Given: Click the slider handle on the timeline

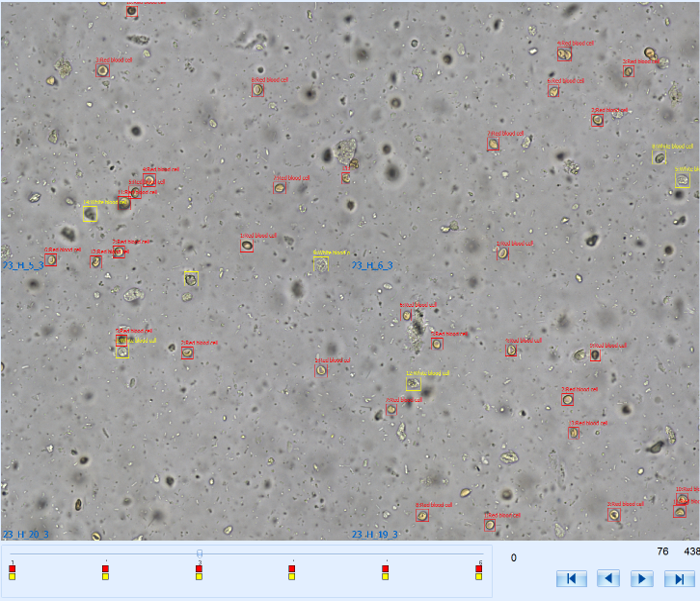Looking at the screenshot, I should [199, 552].
